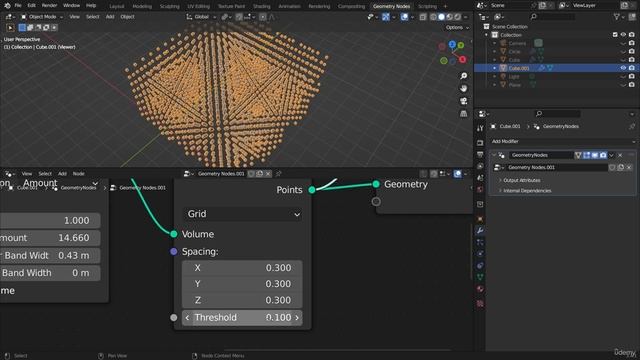Enable rendered viewport shading mode
This screenshot has height=360, width=640.
click(x=458, y=17)
